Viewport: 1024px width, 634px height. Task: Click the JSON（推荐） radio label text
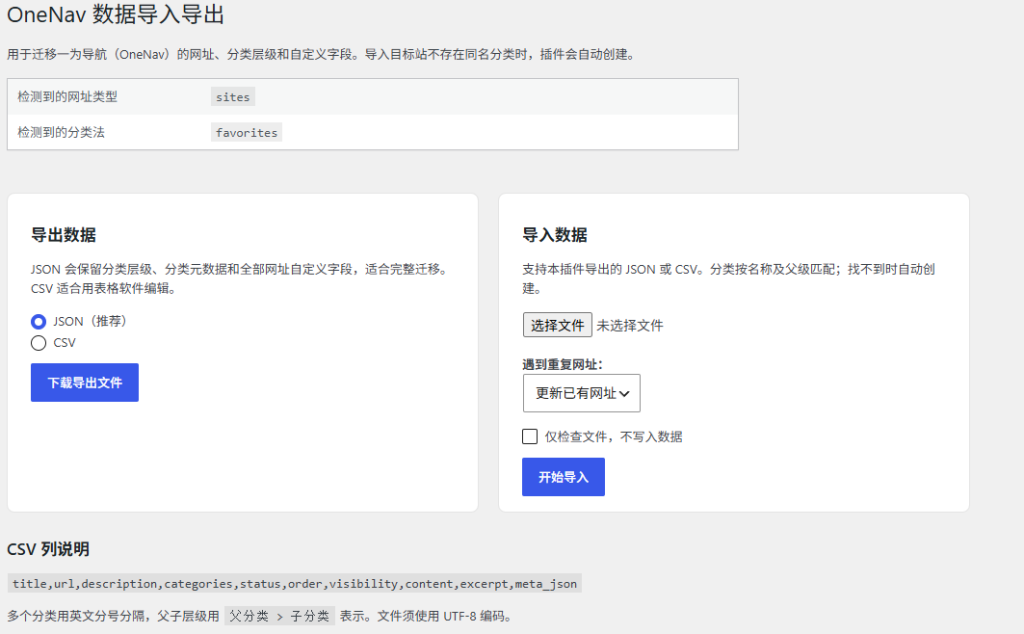click(90, 321)
